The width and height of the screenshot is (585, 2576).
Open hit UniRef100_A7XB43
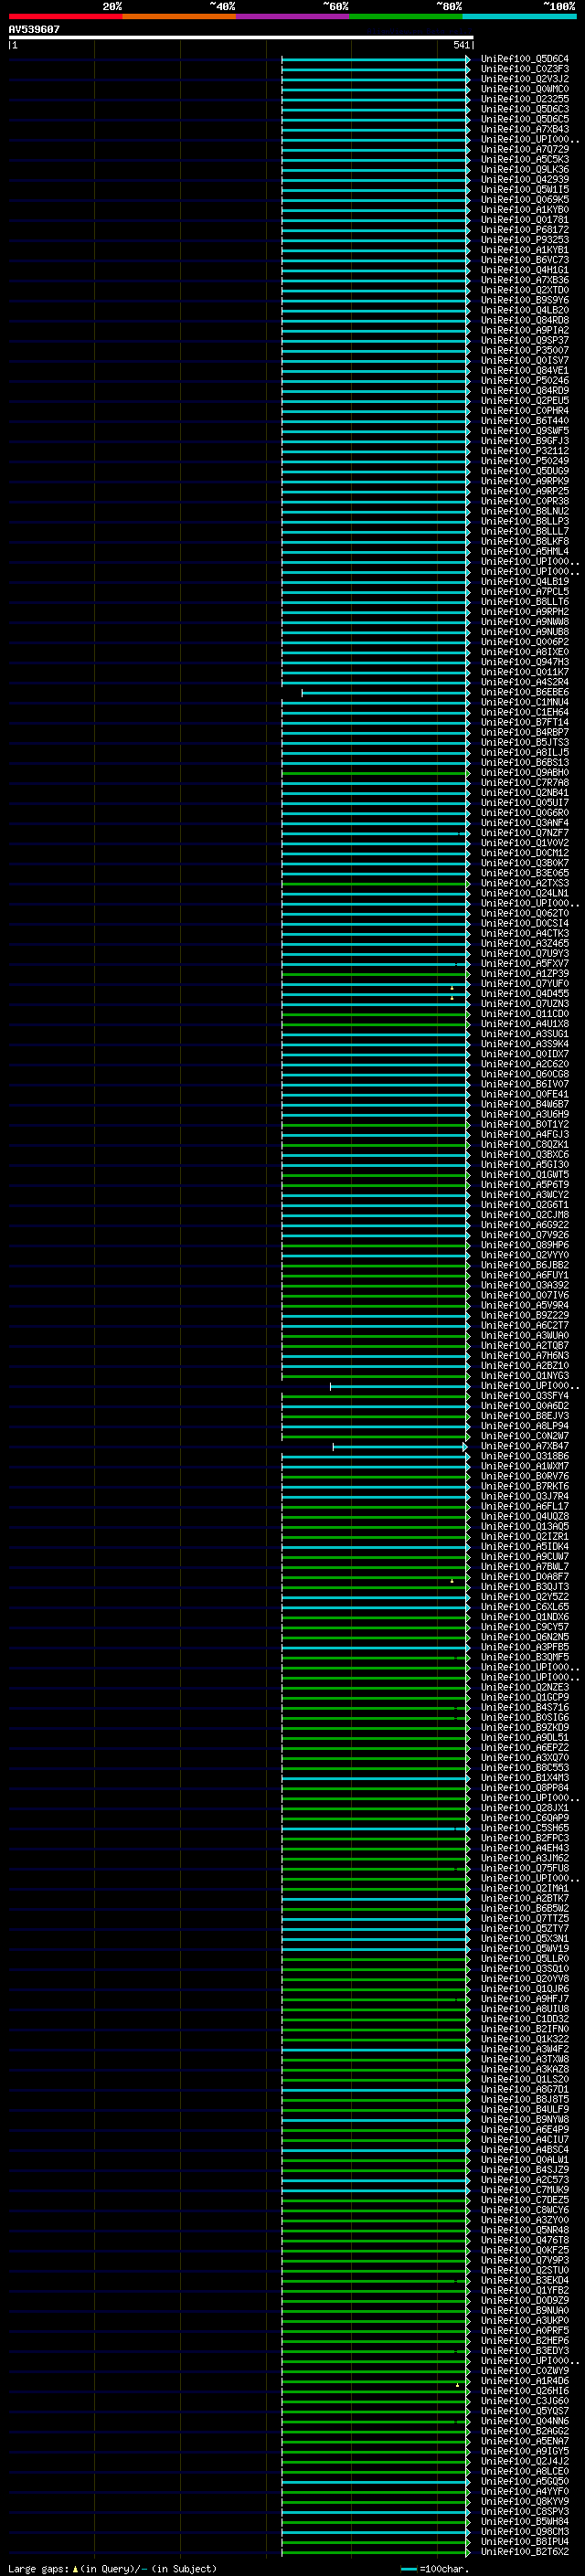coord(524,129)
